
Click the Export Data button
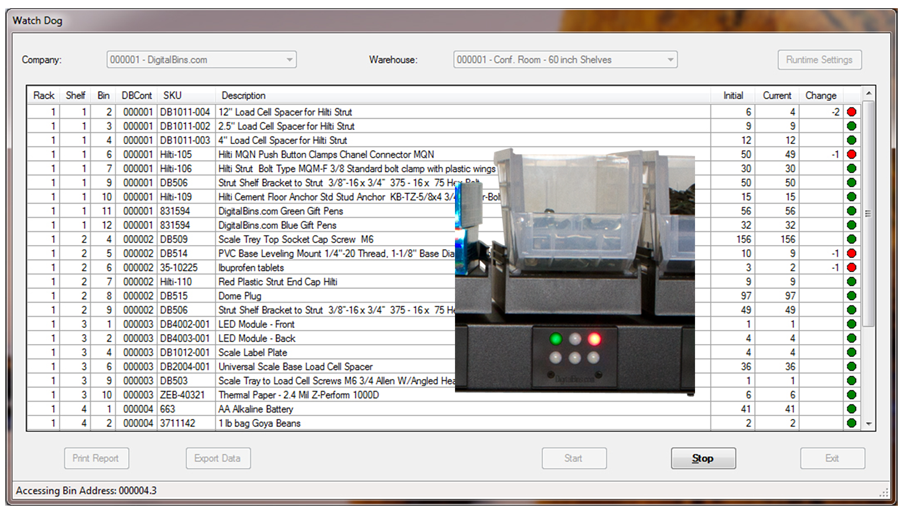[218, 458]
